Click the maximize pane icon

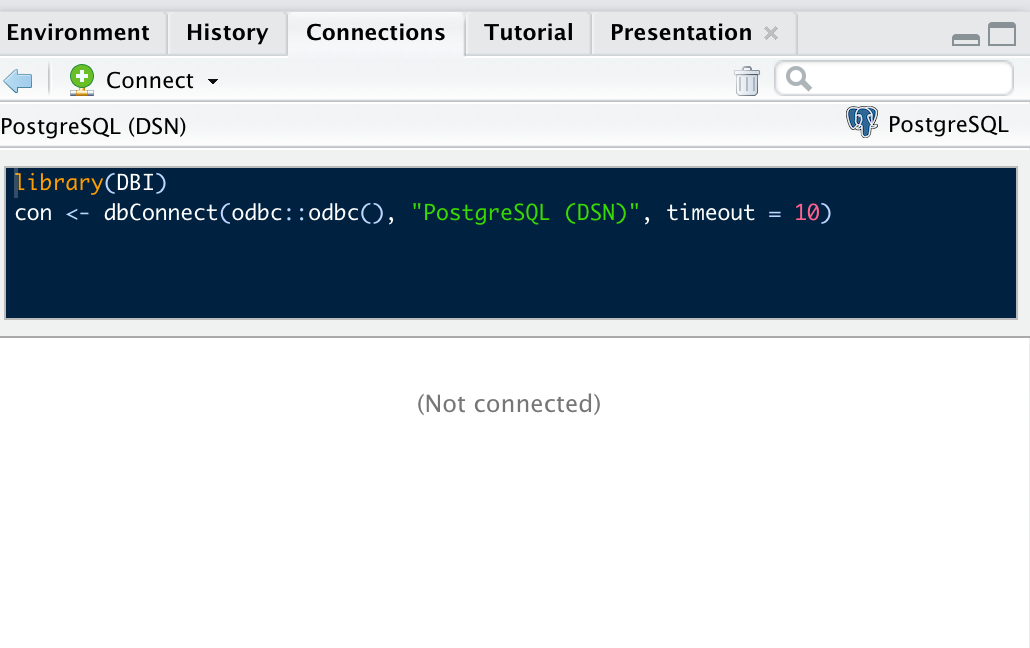[1000, 35]
